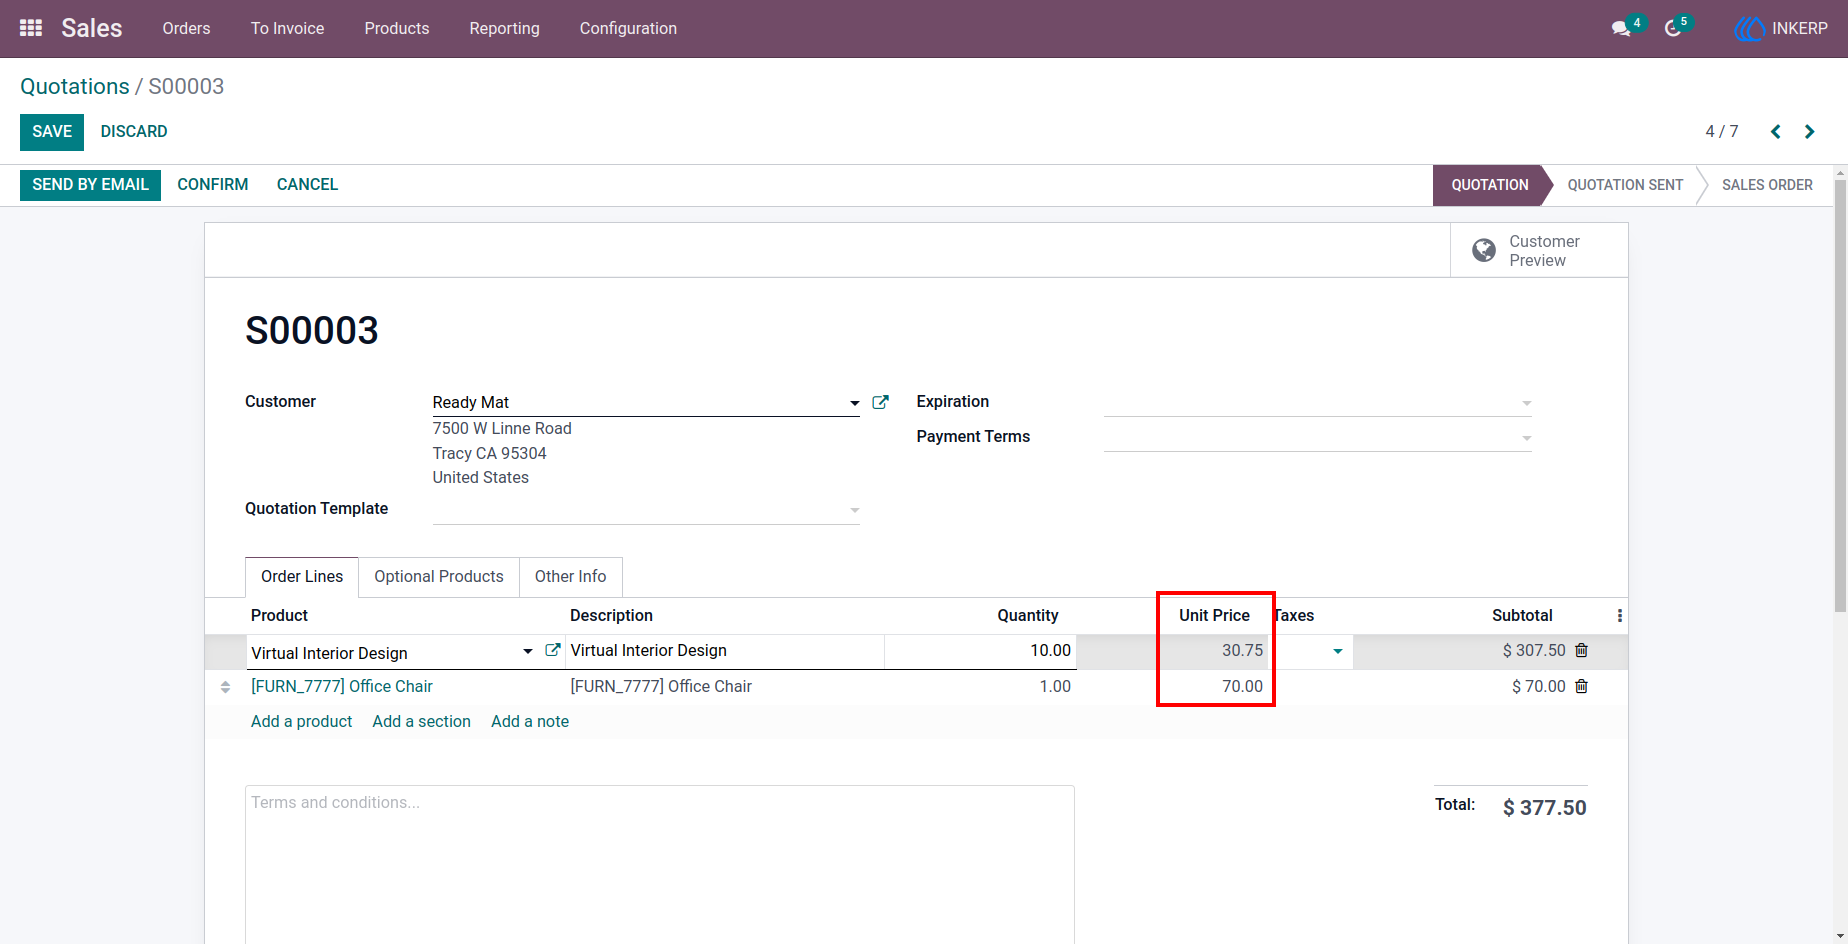Discard the quotation changes
Viewport: 1848px width, 944px height.
[x=134, y=132]
